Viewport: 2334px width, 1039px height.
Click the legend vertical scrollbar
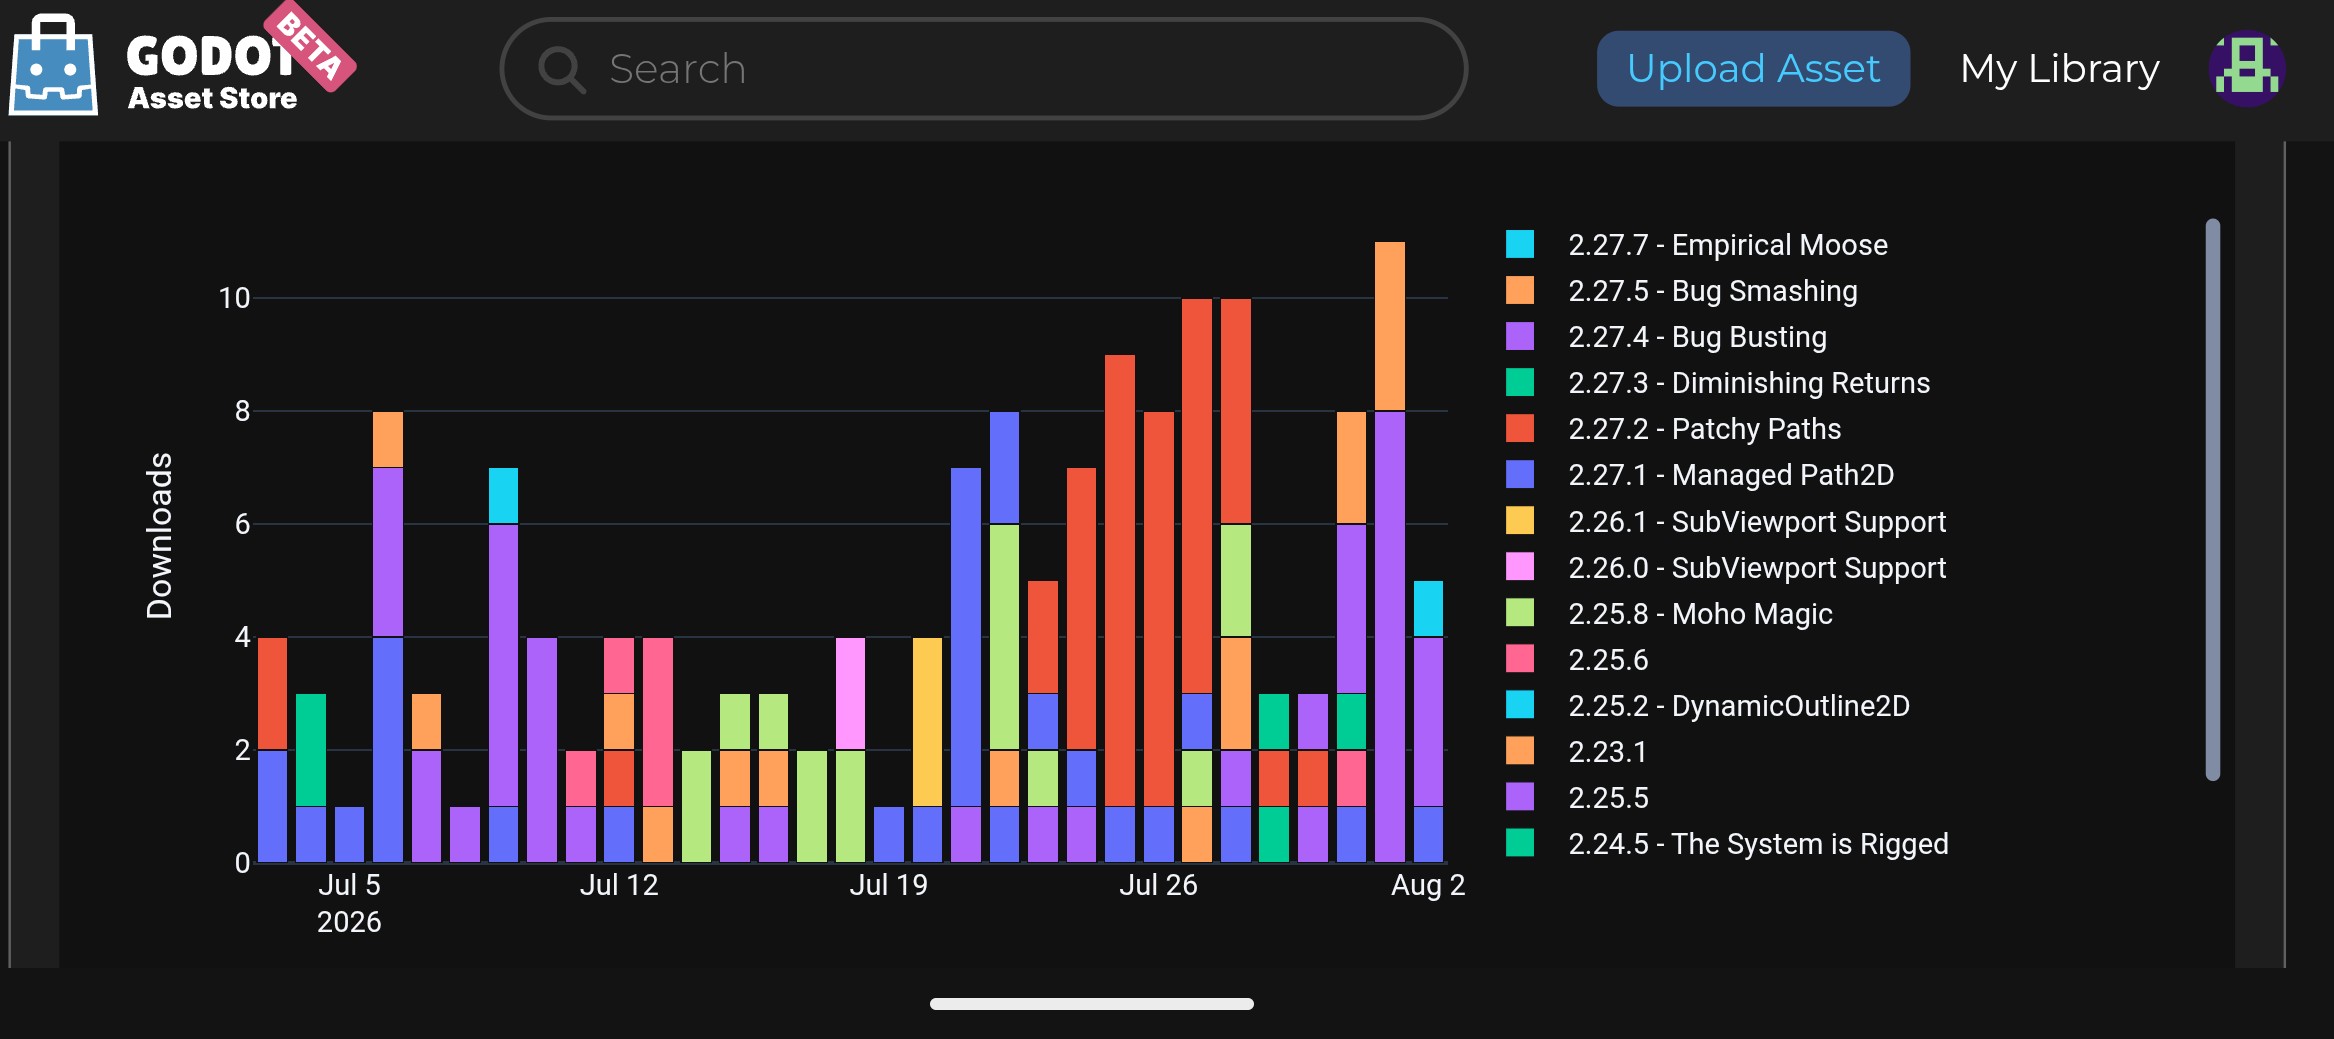(x=2212, y=499)
